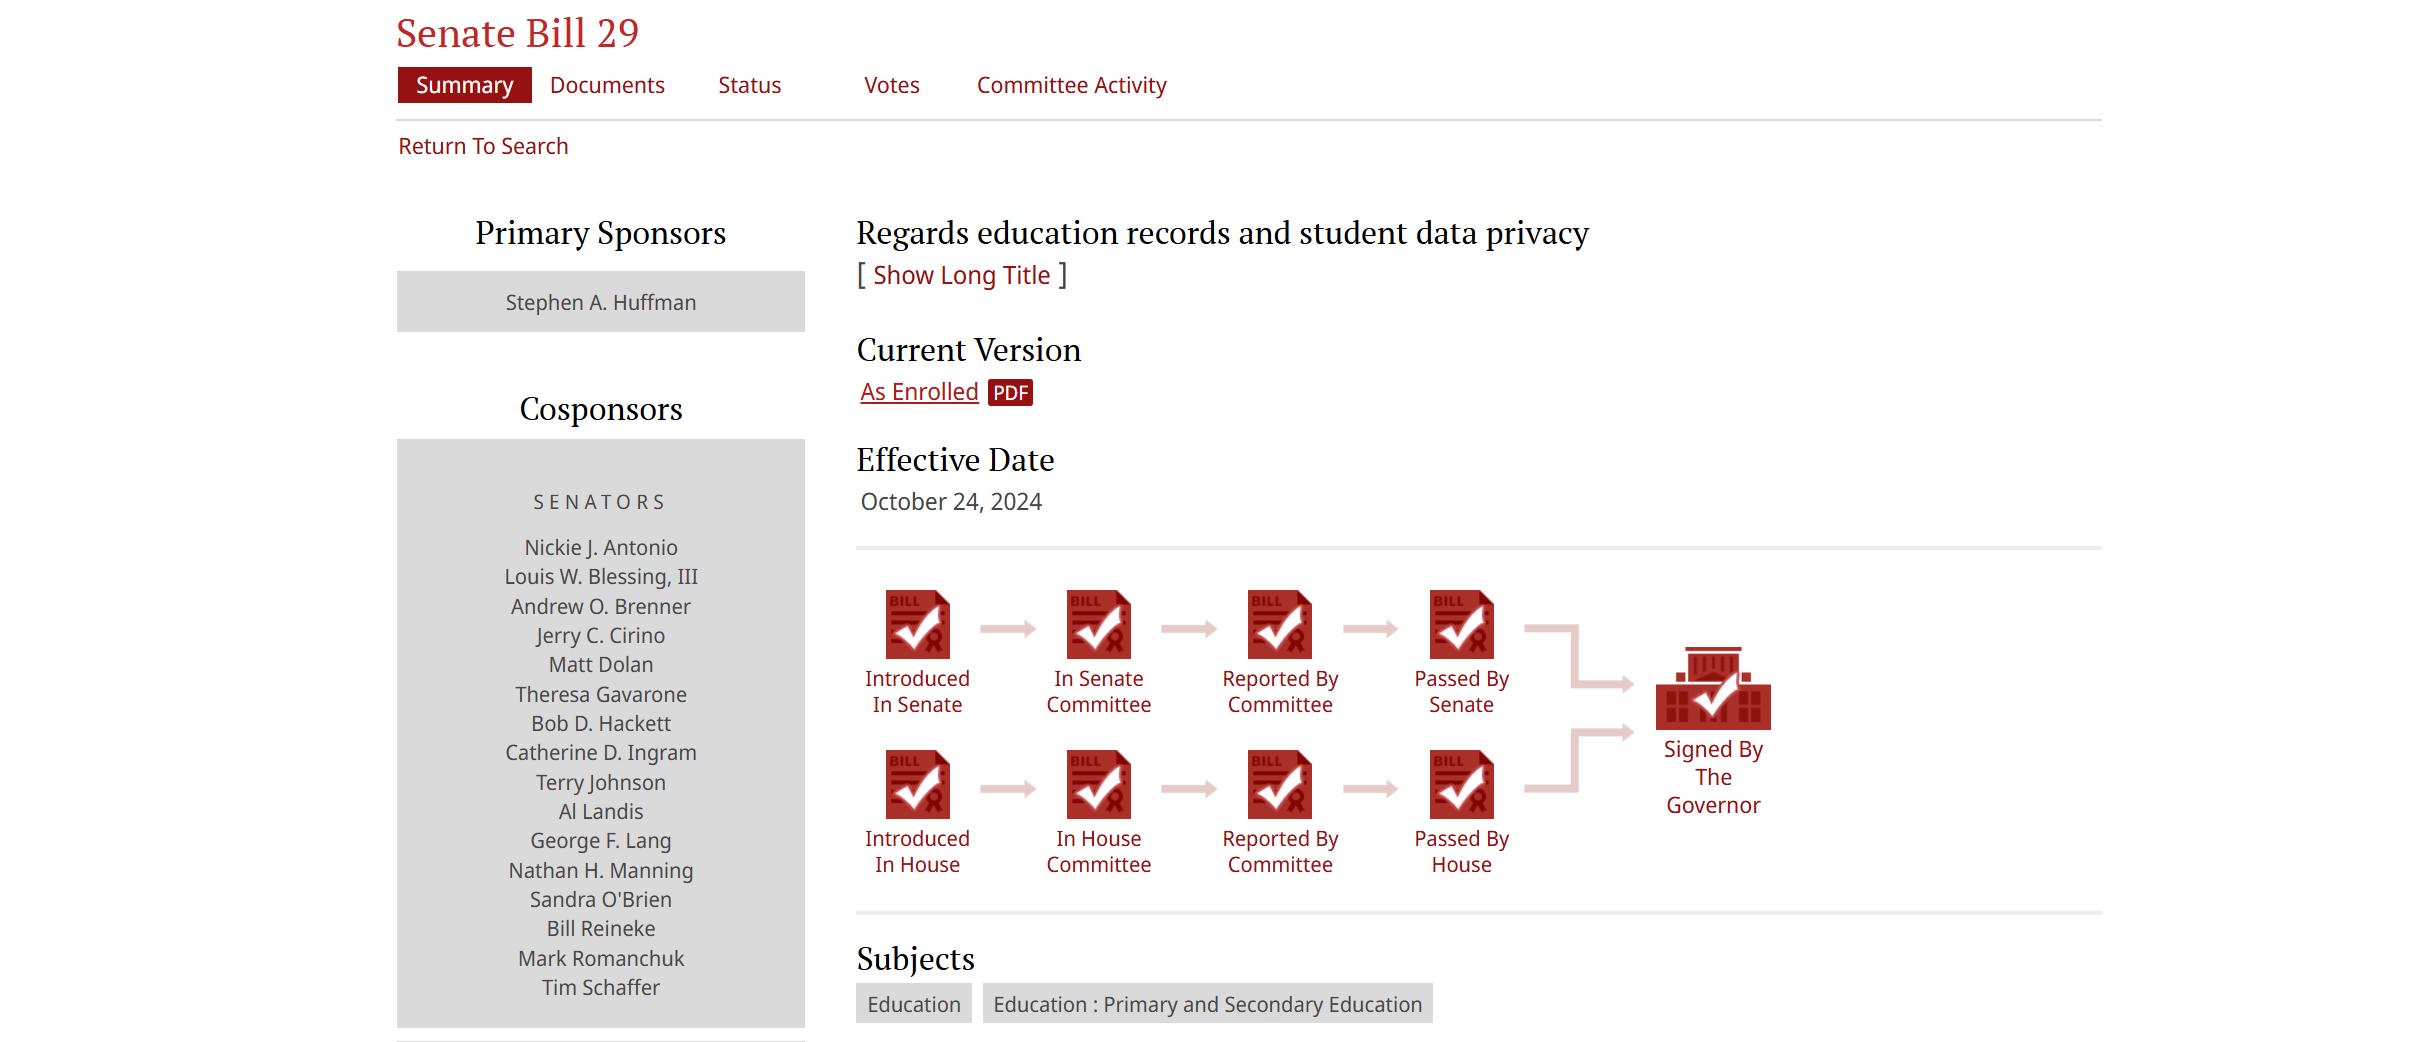Viewport: 2418px width, 1042px height.
Task: Click the Passed By Senate bill icon
Action: click(x=1461, y=624)
